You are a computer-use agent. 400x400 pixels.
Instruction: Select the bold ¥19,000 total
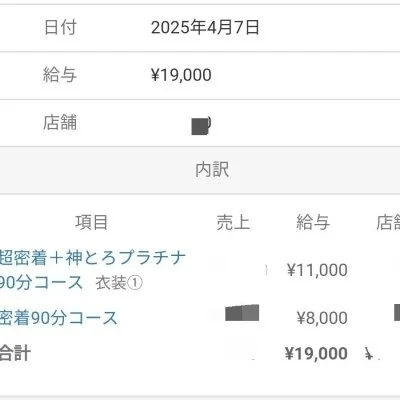316,353
